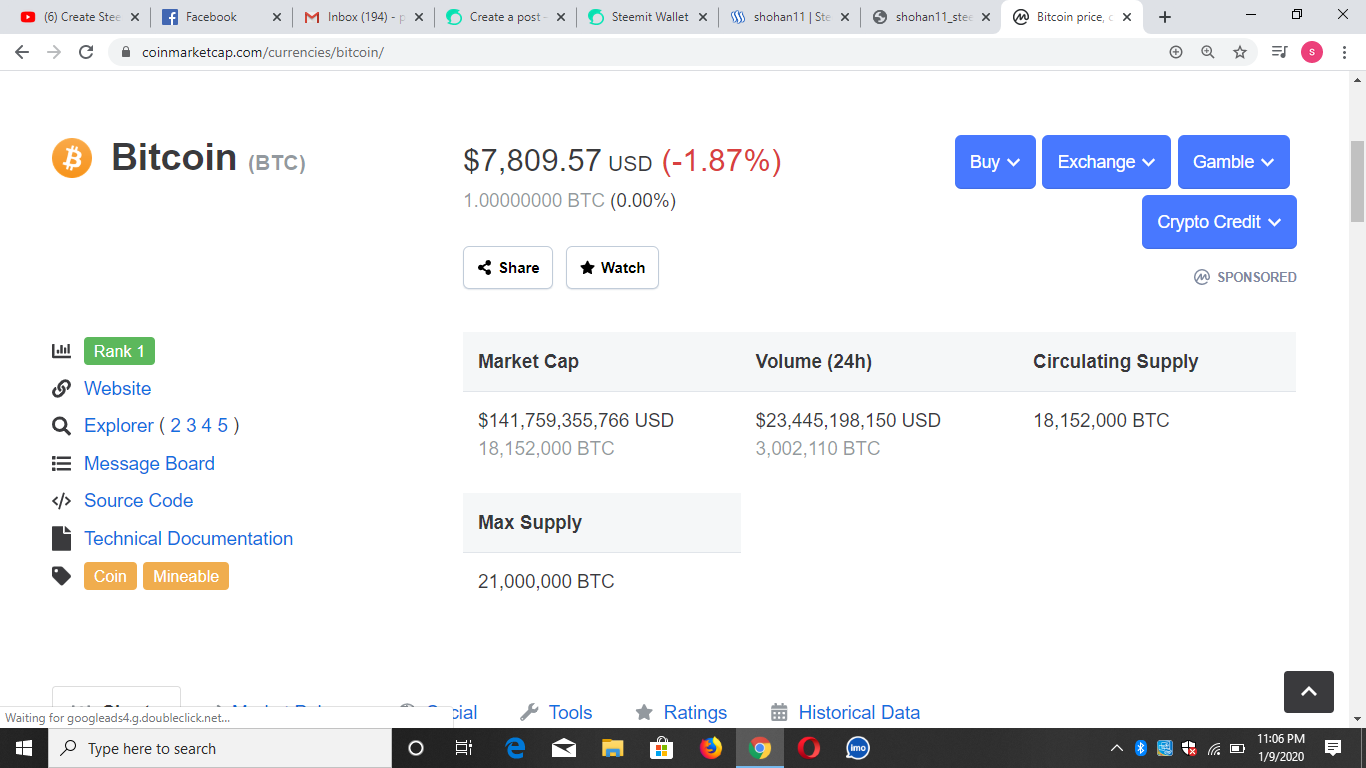1366x768 pixels.
Task: Open the Mail app on taskbar
Action: point(564,748)
